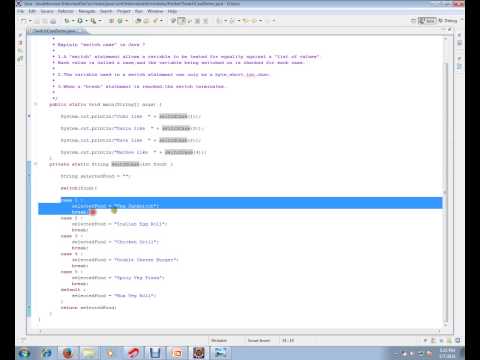
Task: Click the cursor position 31 : 15 status entry
Action: [x=288, y=340]
